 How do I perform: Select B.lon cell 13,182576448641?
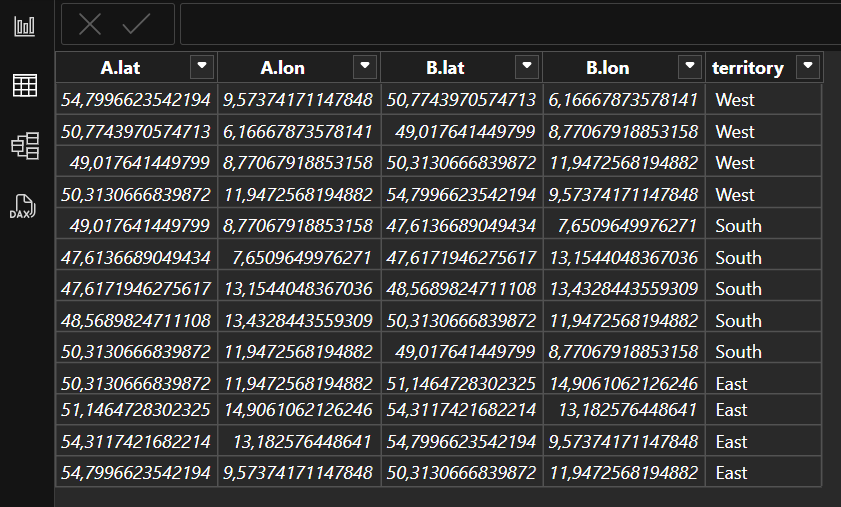click(624, 410)
